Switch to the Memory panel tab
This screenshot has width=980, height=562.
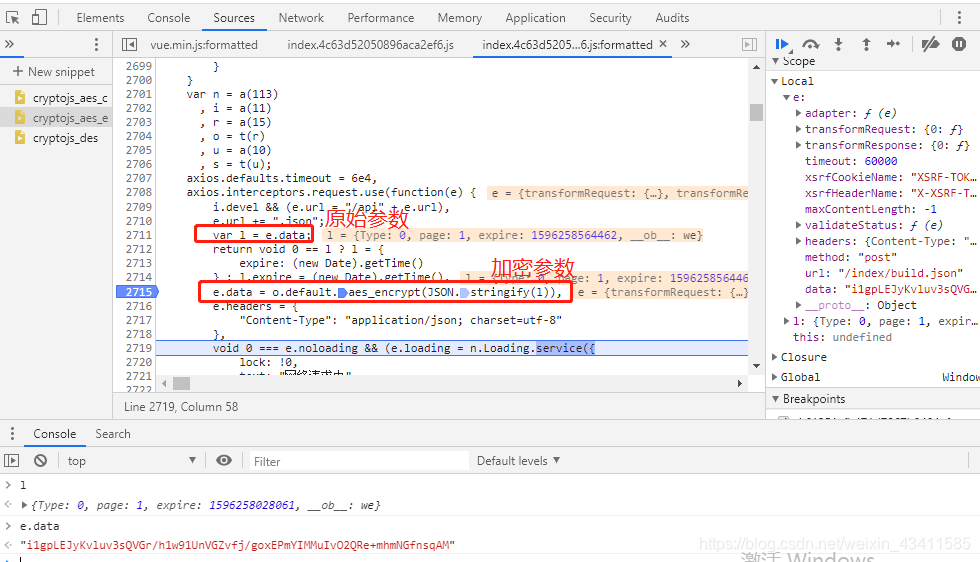pyautogui.click(x=459, y=18)
